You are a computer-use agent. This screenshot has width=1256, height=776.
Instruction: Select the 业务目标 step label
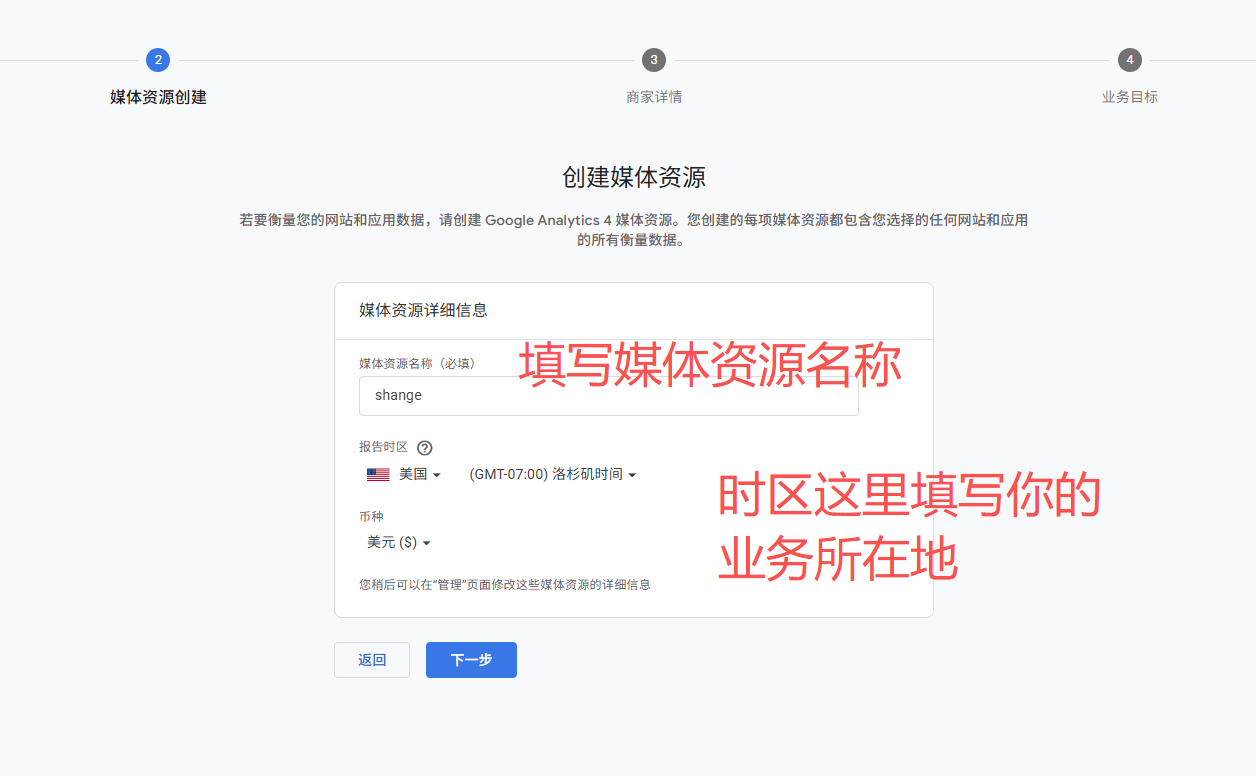(1130, 97)
